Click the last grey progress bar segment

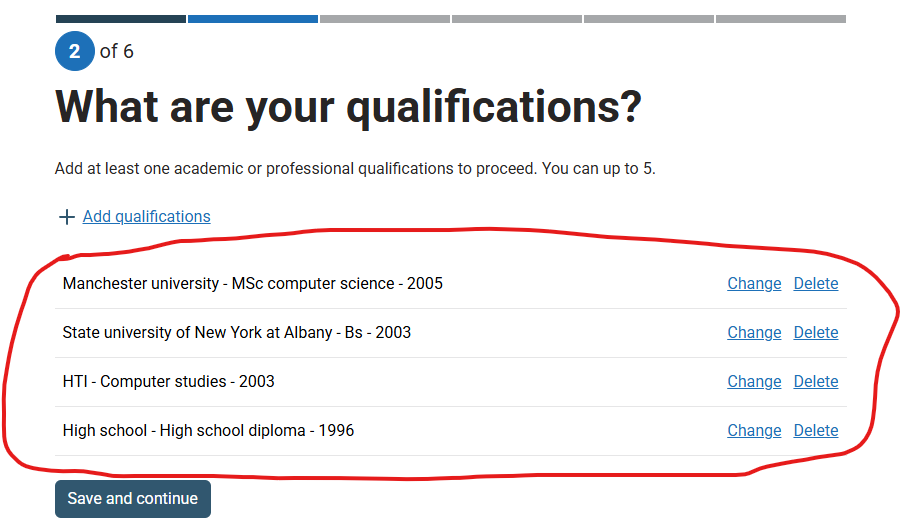(781, 19)
